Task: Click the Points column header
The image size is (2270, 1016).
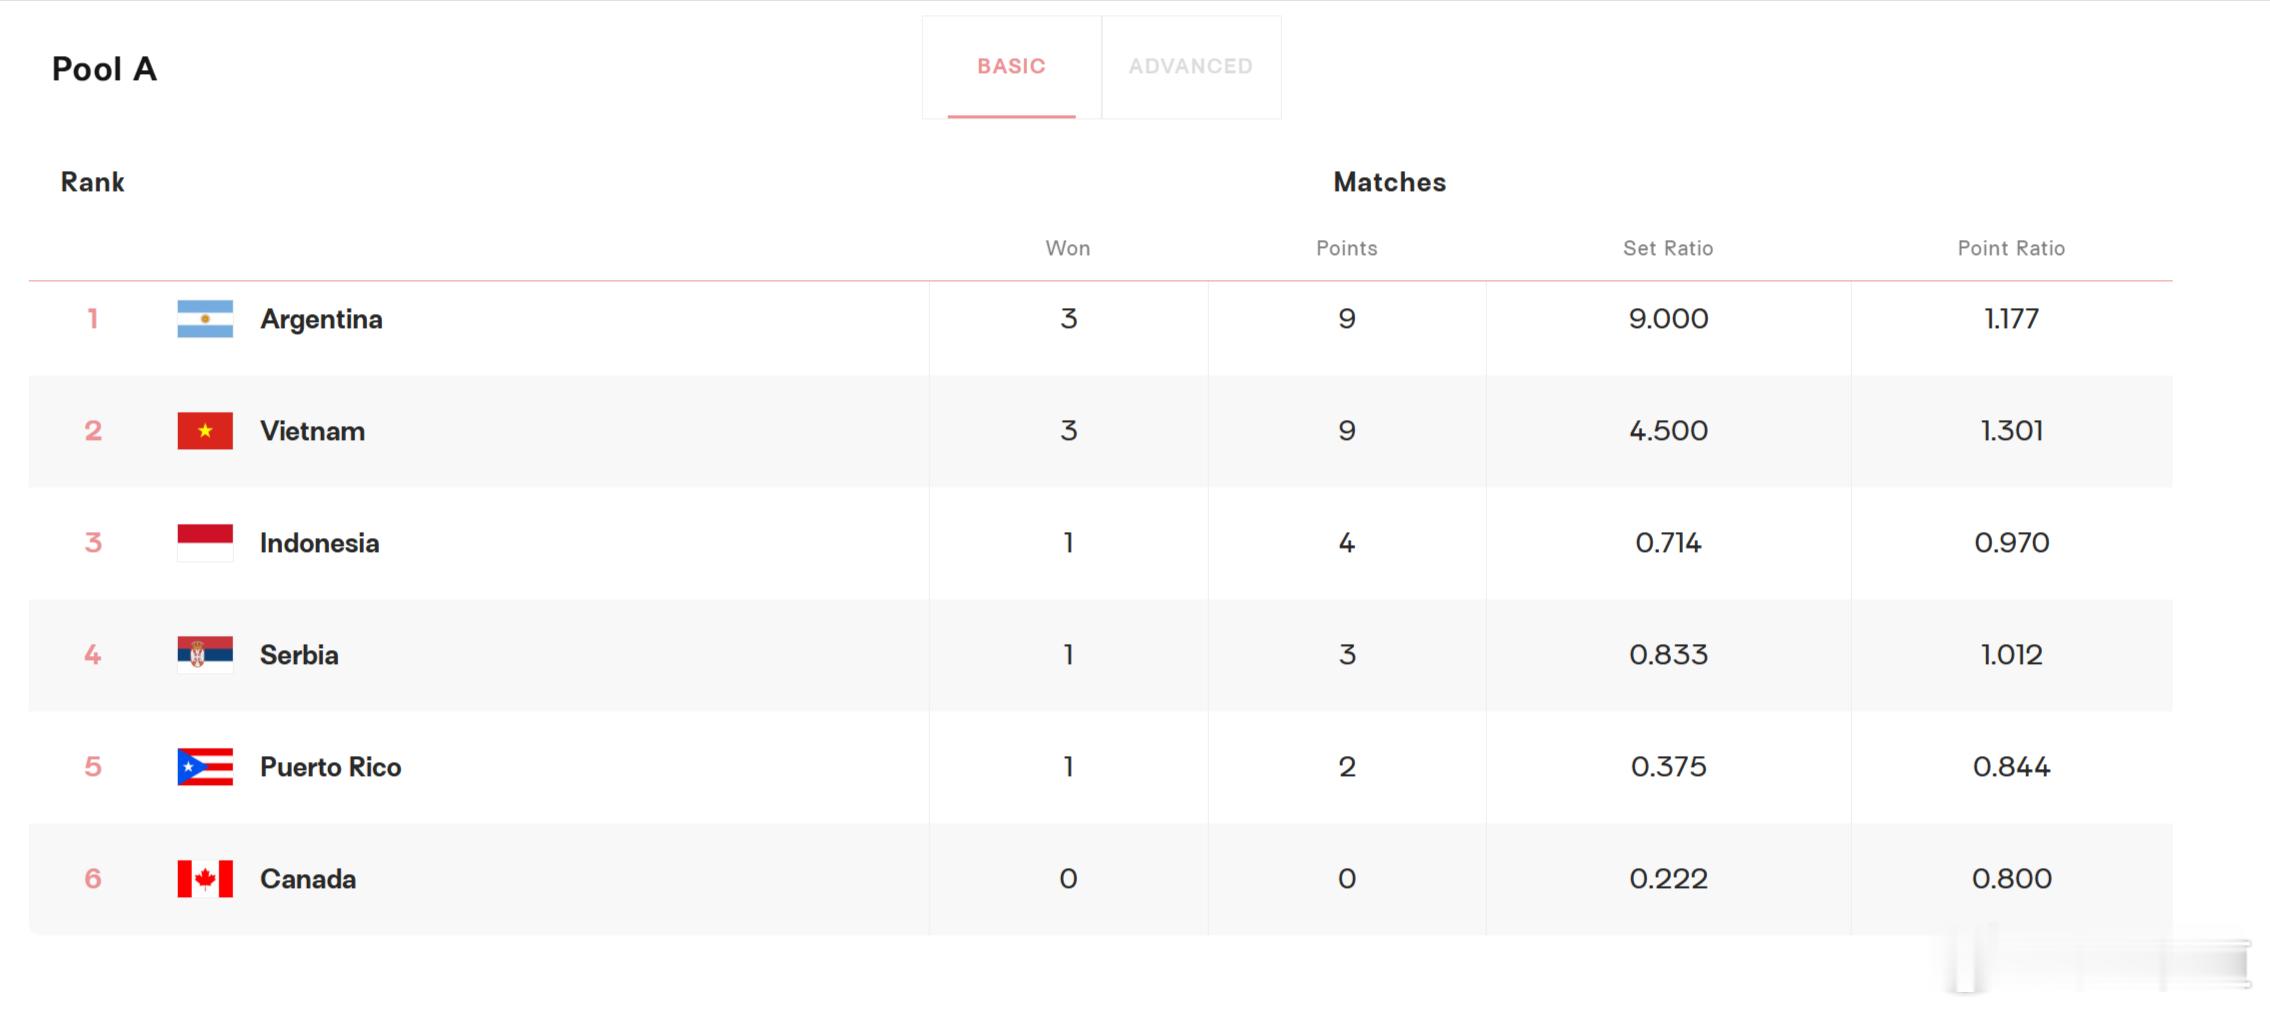Action: pyautogui.click(x=1346, y=248)
